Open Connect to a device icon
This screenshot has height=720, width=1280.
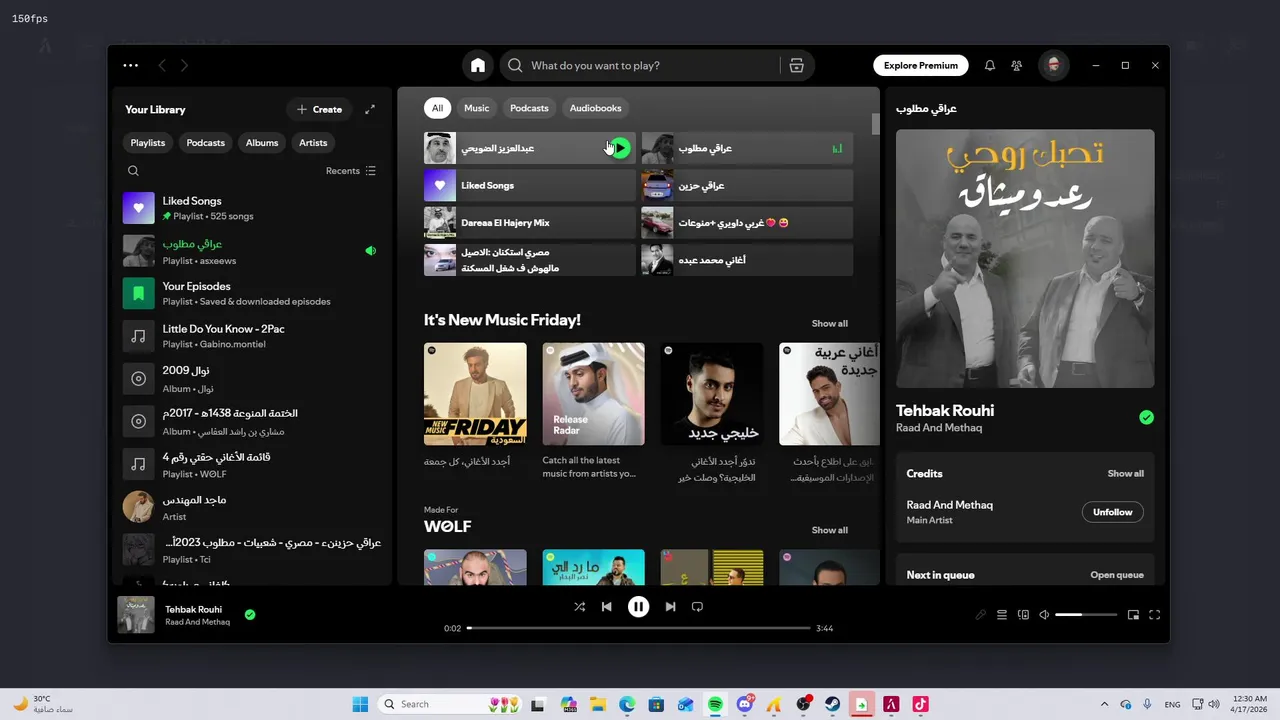pyautogui.click(x=1023, y=615)
